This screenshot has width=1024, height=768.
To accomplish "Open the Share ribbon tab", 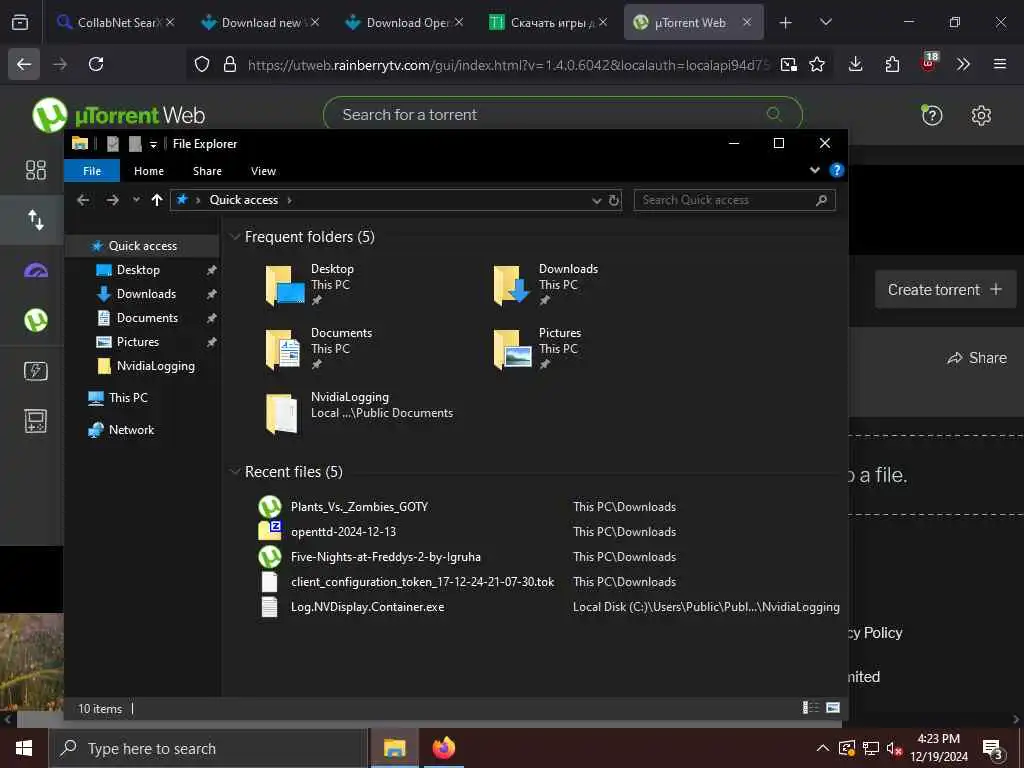I will [207, 171].
